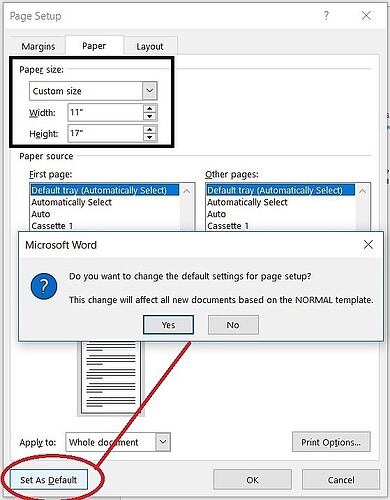Click the Set As Default button
This screenshot has width=390, height=500.
pos(49,480)
